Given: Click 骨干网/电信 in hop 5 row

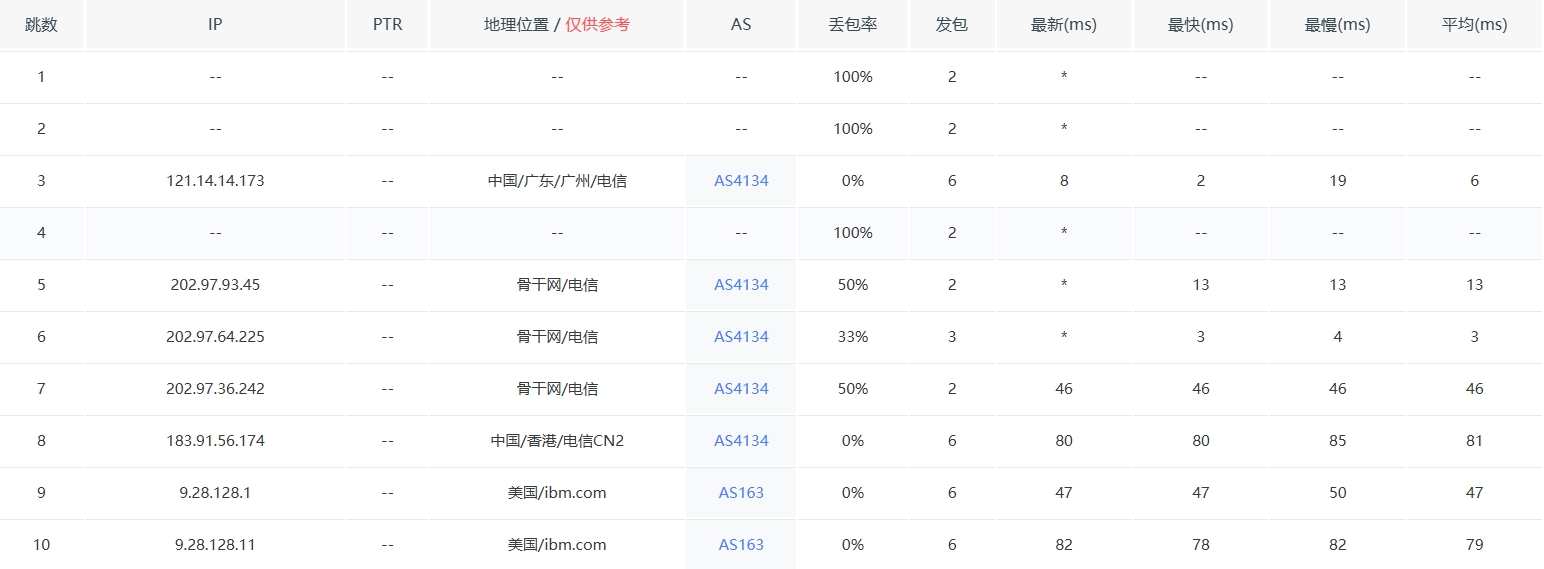Looking at the screenshot, I should click(x=557, y=285).
